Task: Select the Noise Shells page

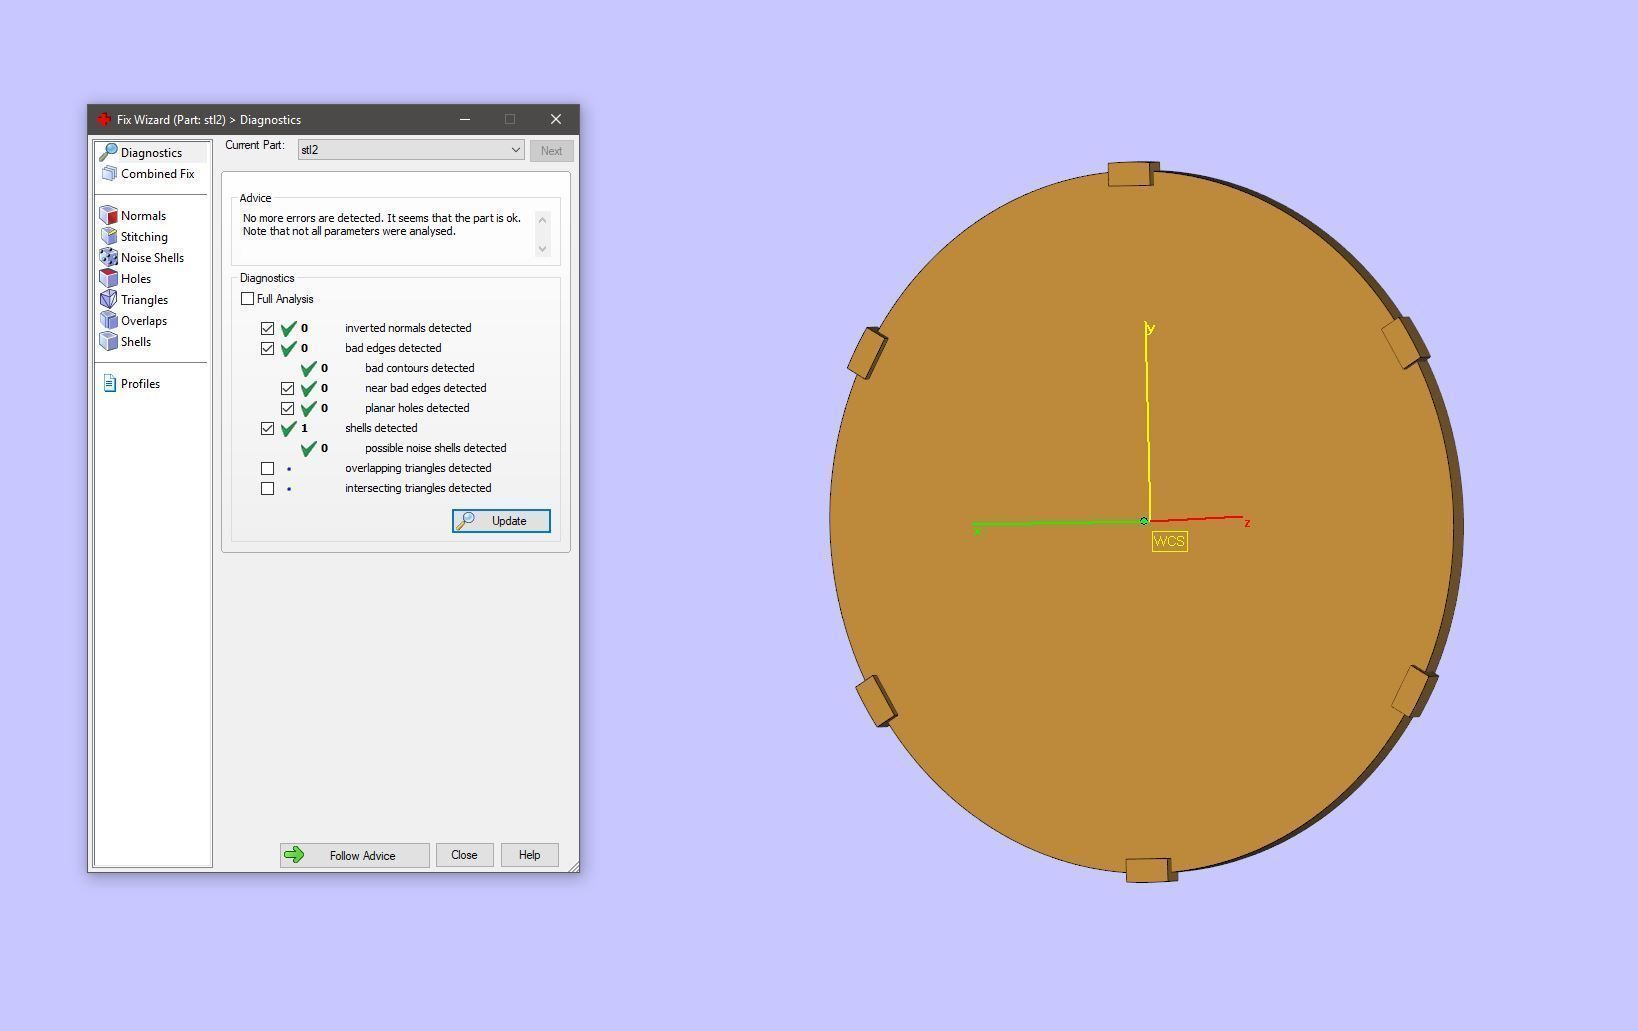Action: [x=152, y=257]
